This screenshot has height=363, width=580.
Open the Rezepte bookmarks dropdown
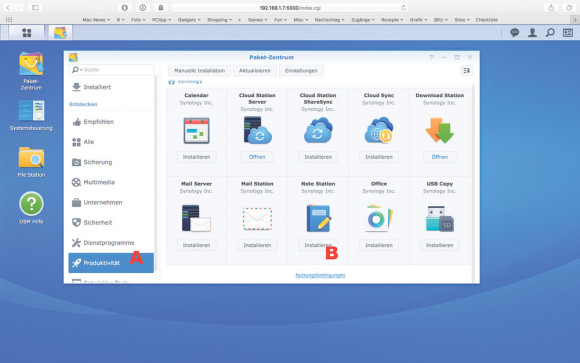[x=392, y=20]
